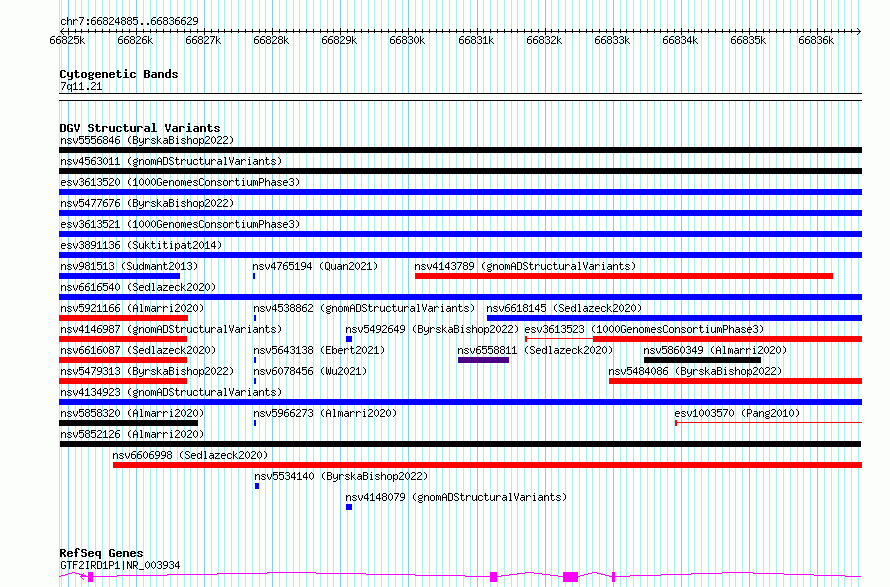Select the purple bar of nsv6558811
Viewport: 890px width, 587px height.
pyautogui.click(x=484, y=360)
